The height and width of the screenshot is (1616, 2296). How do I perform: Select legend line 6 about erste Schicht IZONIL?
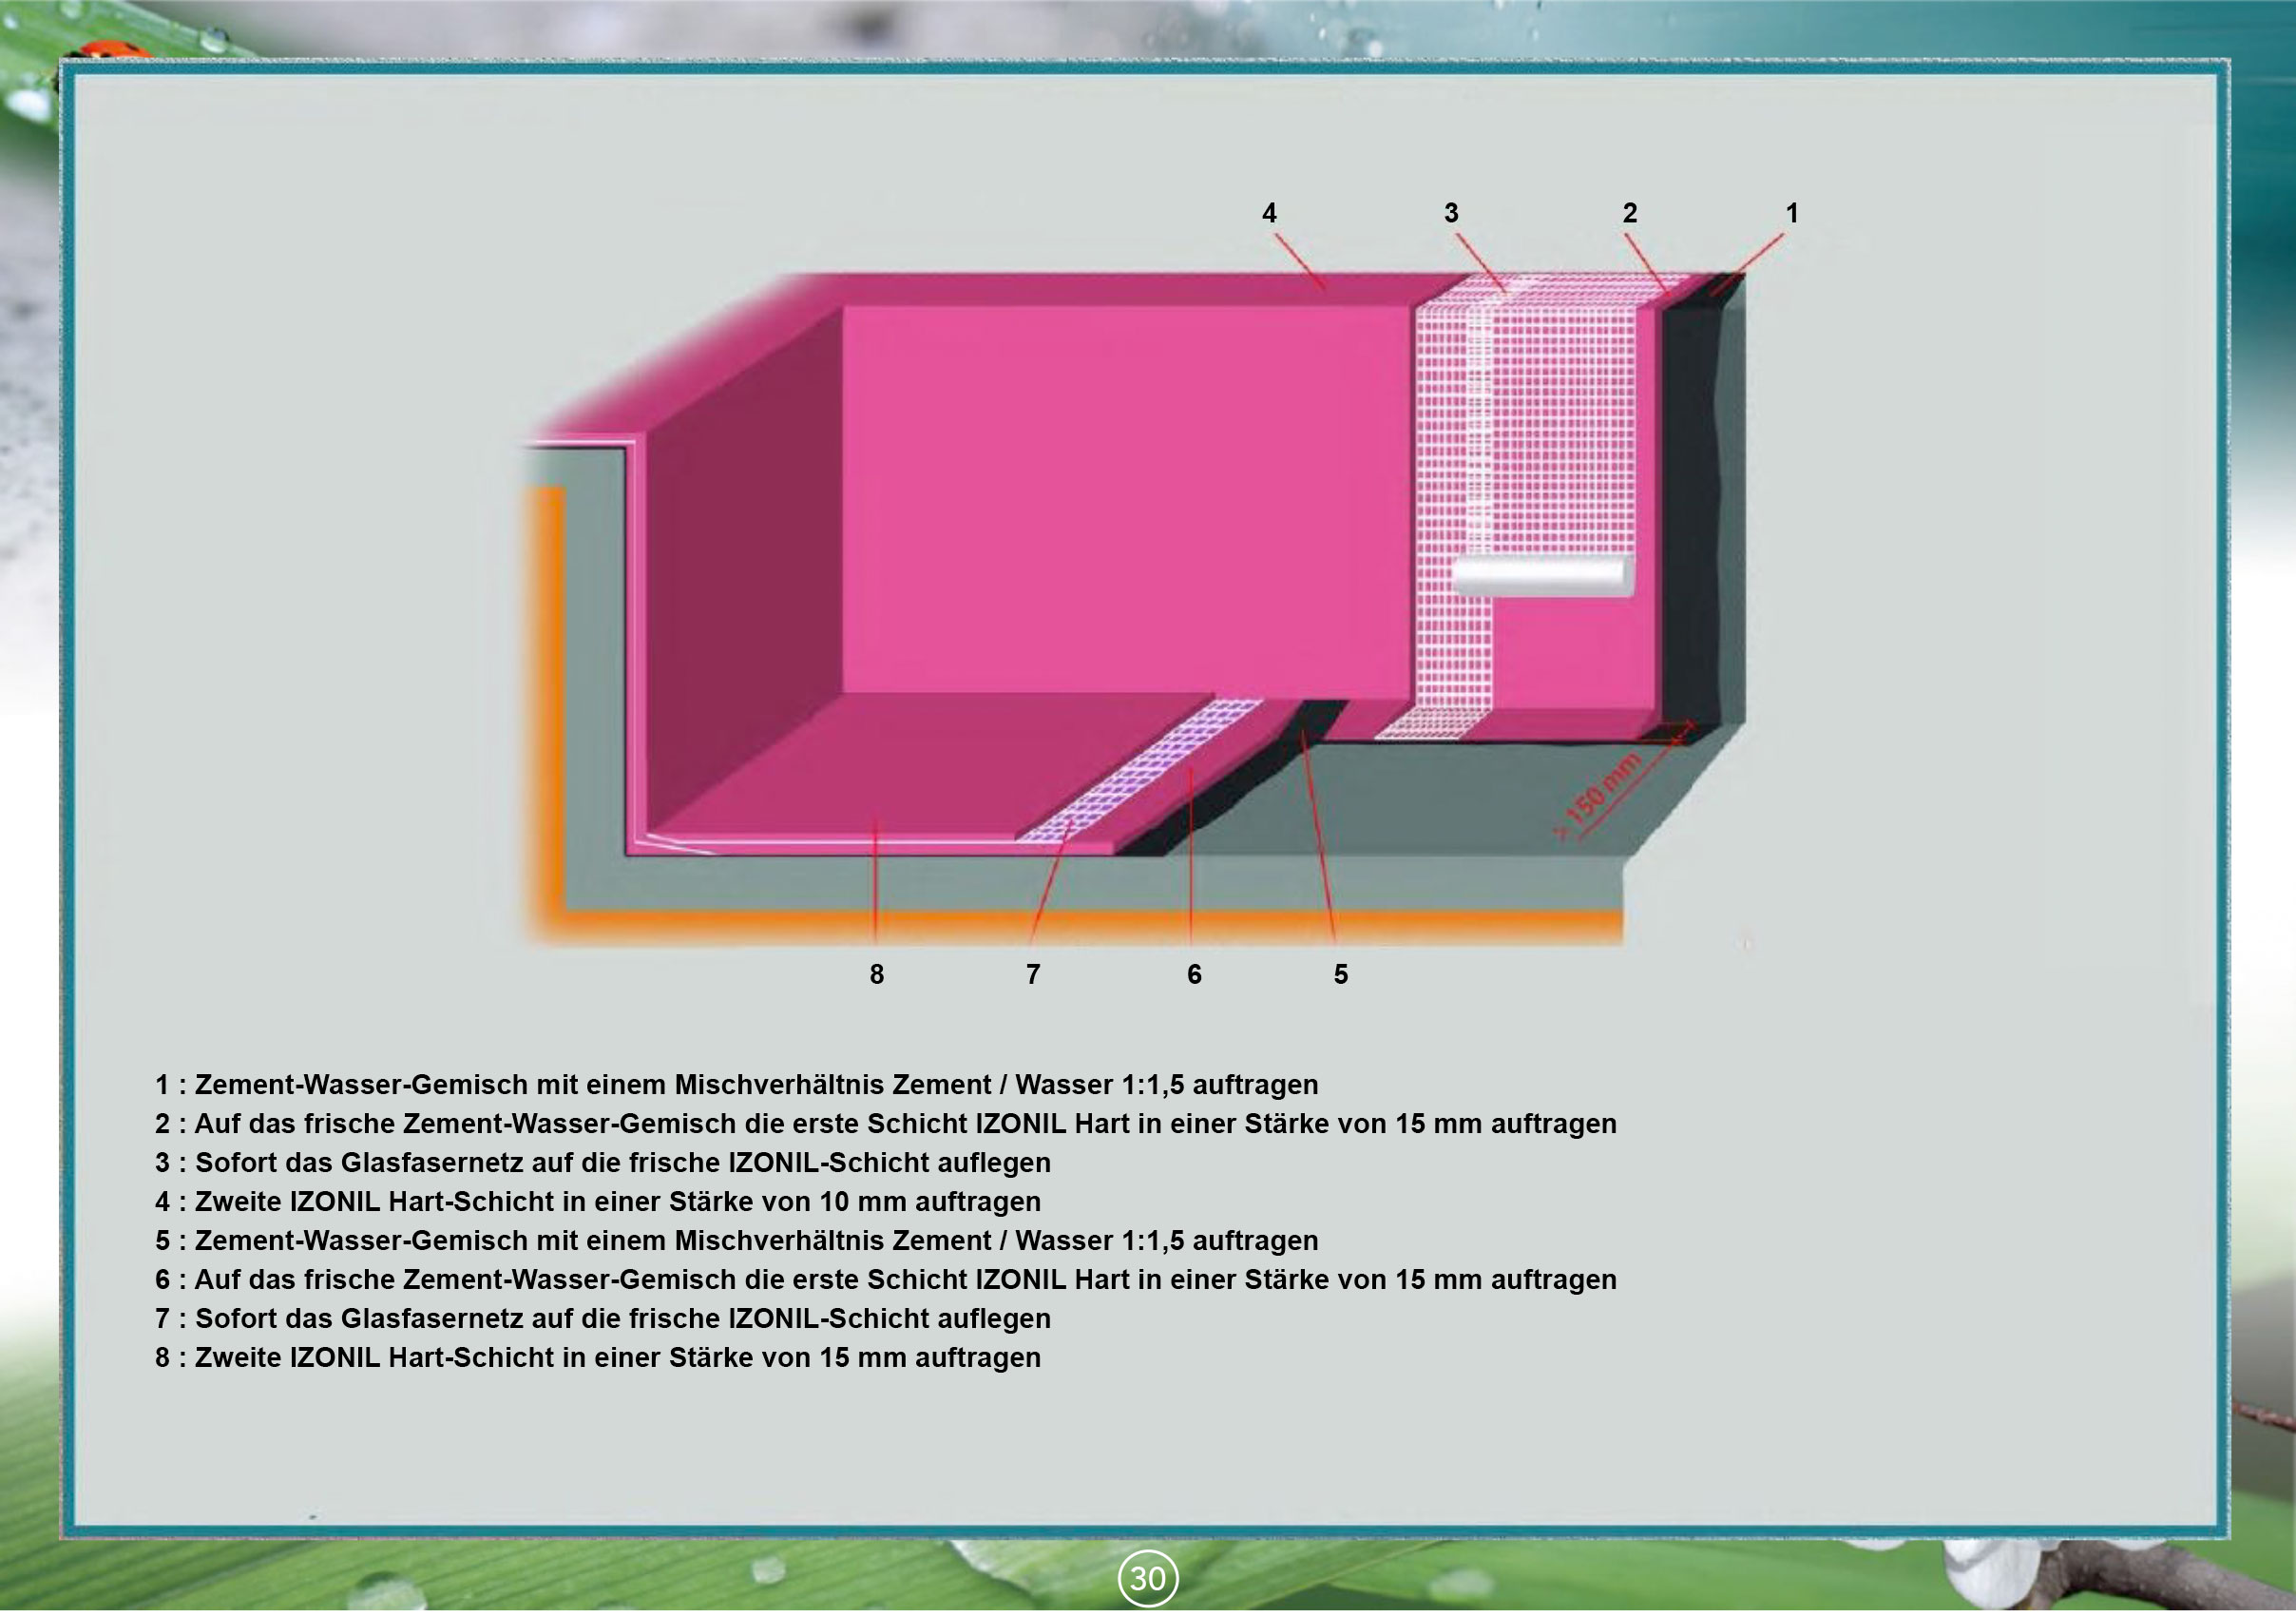(x=886, y=1280)
